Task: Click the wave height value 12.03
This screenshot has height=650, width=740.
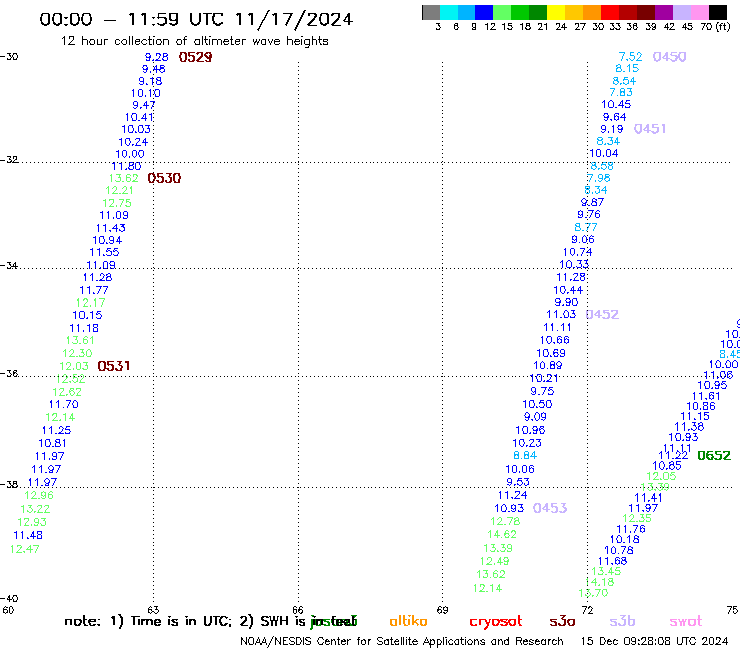Action: point(74,366)
